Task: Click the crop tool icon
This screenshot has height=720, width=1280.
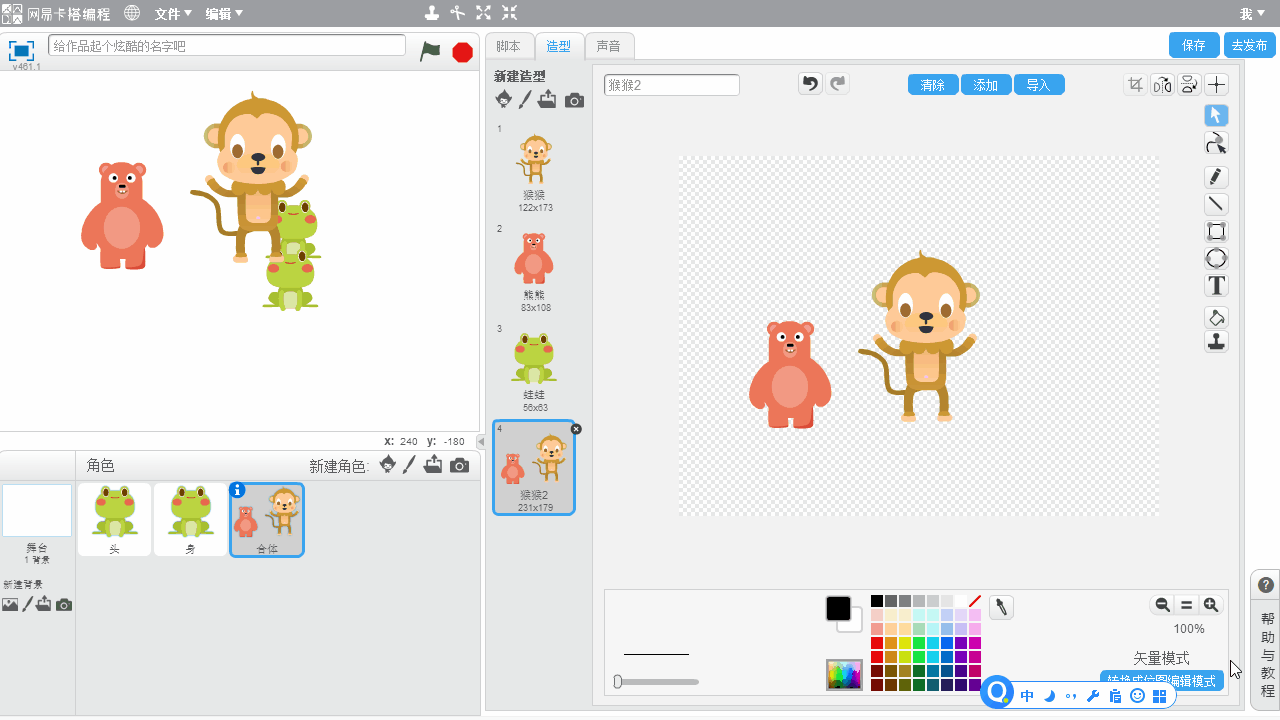Action: pos(1135,85)
